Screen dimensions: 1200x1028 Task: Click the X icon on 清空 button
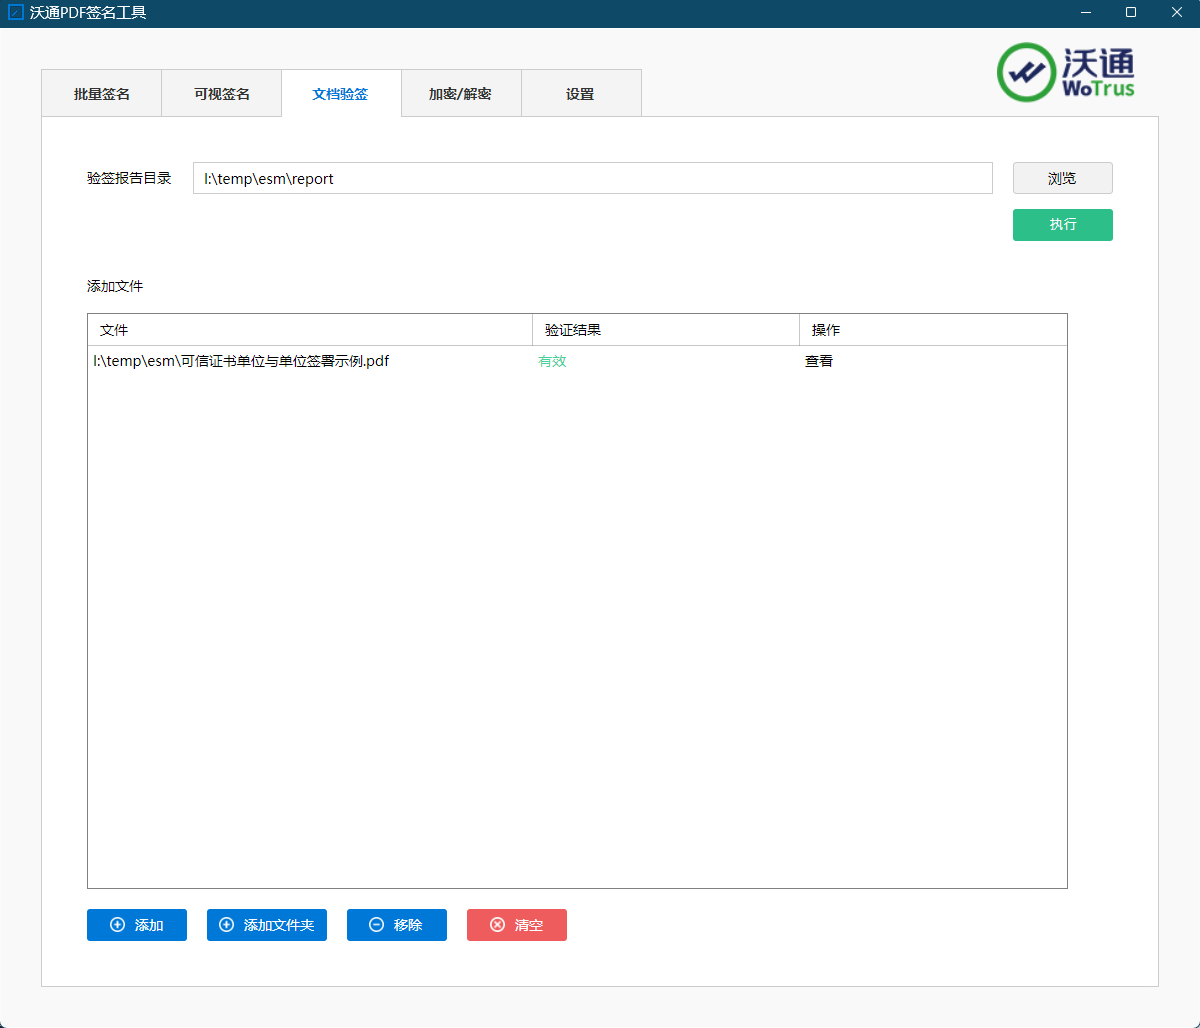(497, 925)
